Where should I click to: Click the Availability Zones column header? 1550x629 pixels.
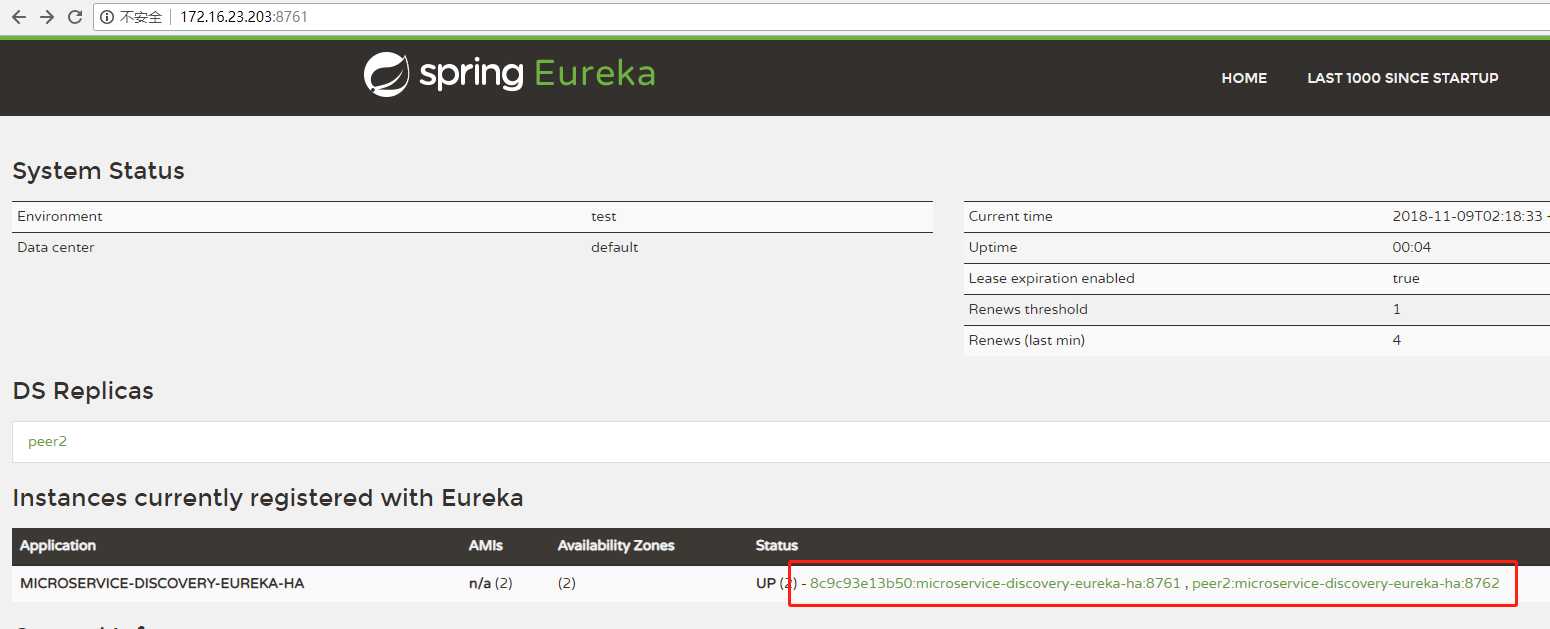point(616,545)
